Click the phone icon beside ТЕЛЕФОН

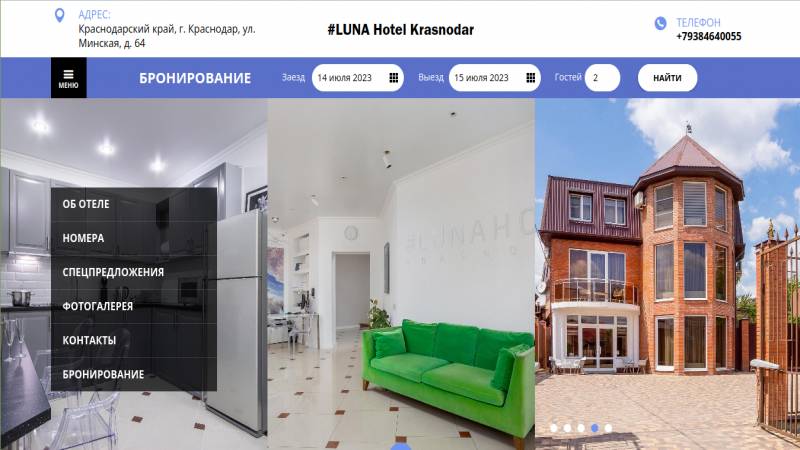click(x=660, y=23)
